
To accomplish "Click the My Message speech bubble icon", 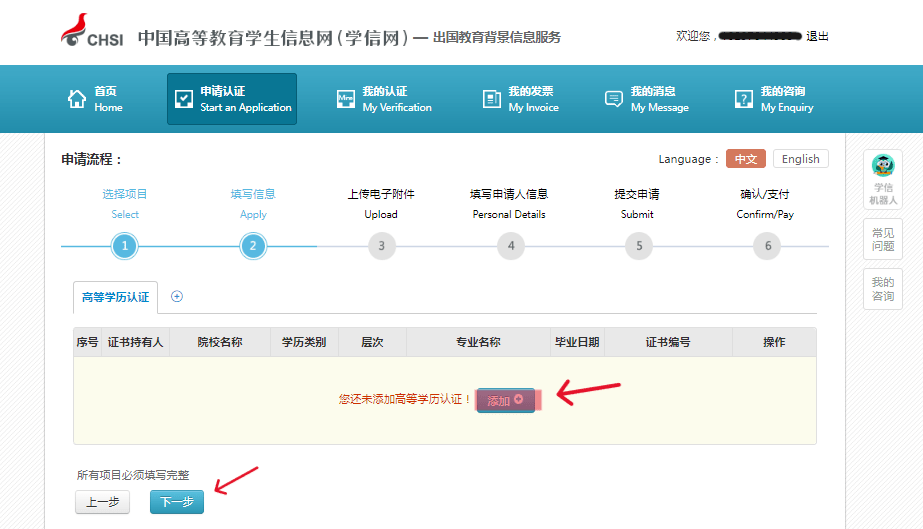I will [x=614, y=99].
